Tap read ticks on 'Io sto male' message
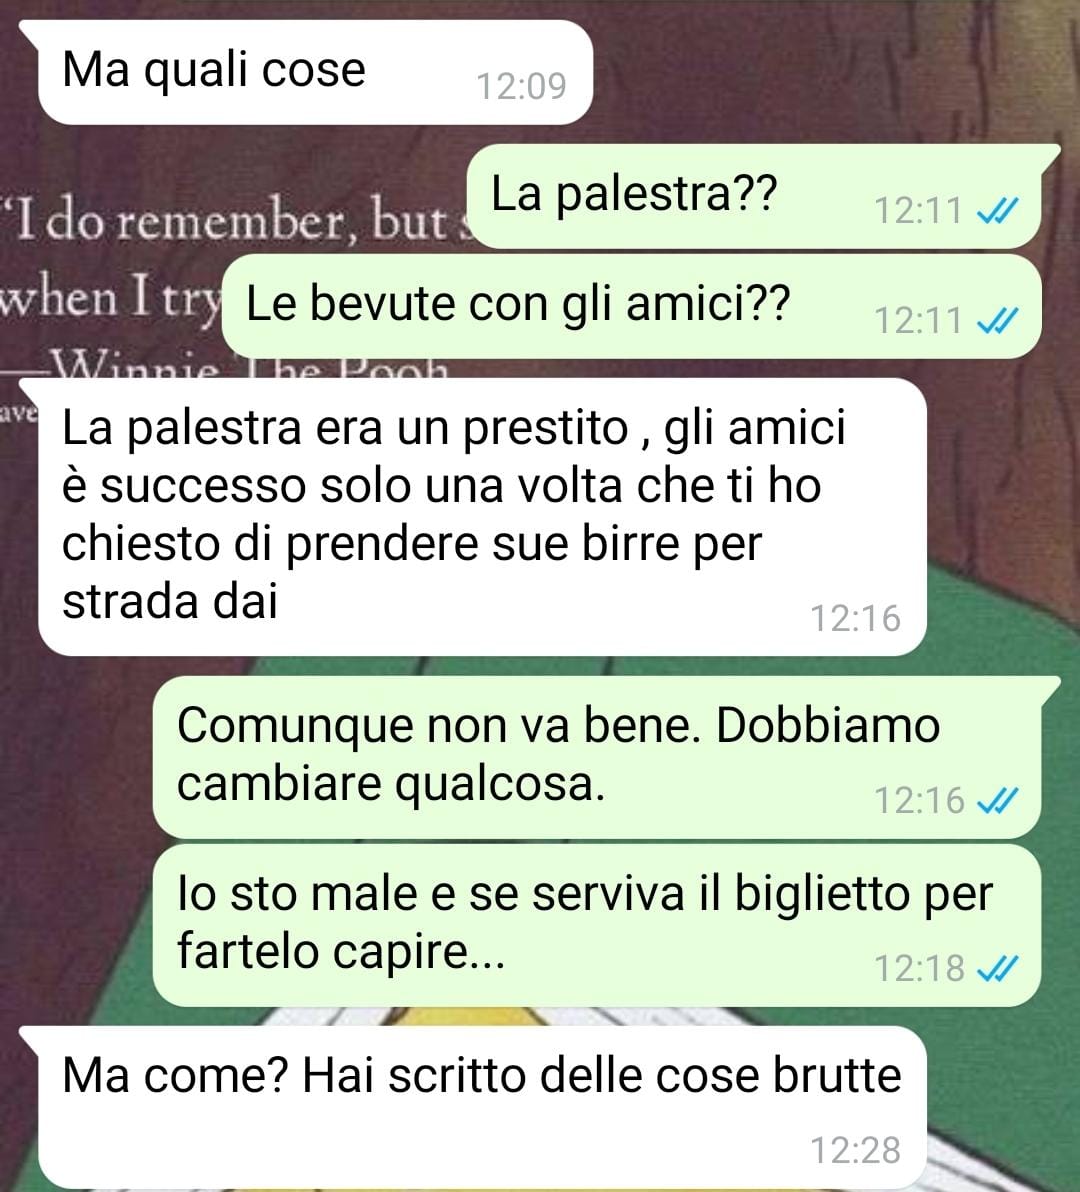The image size is (1080, 1192). pyautogui.click(x=996, y=968)
